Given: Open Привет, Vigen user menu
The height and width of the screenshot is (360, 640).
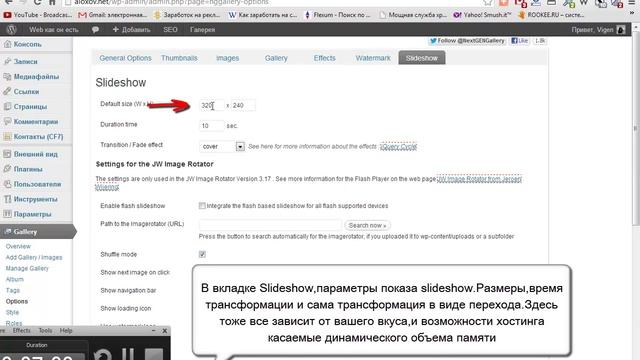Looking at the screenshot, I should coord(598,29).
